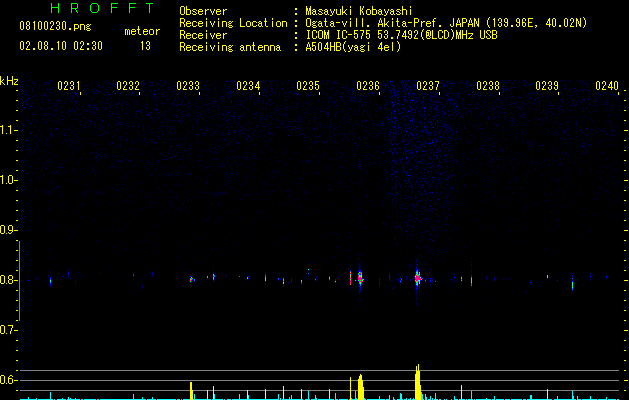Click the 0.7 kHz axis label
This screenshot has height=400, width=629.
click(x=8, y=330)
